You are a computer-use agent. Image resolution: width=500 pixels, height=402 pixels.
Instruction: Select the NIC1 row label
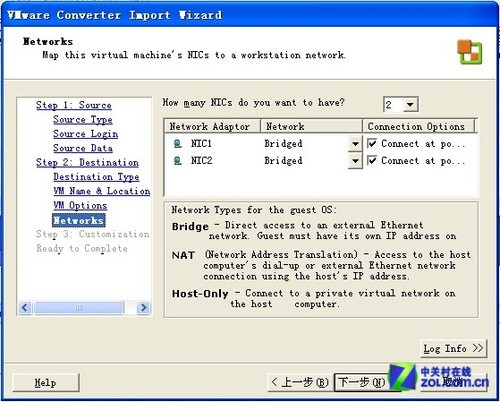[201, 144]
